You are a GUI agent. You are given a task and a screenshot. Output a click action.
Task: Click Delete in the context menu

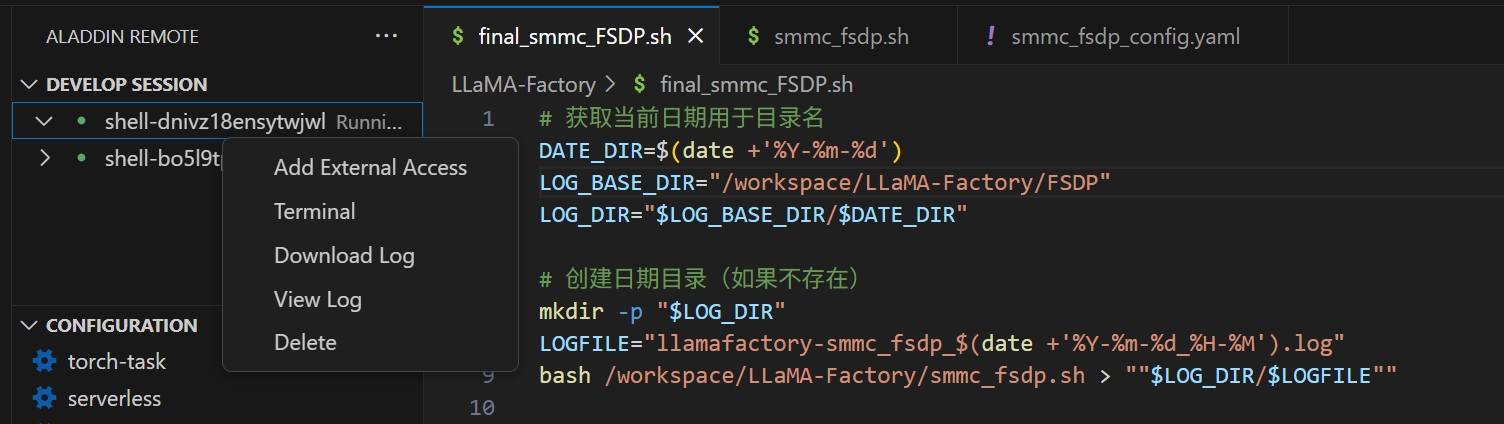[305, 343]
